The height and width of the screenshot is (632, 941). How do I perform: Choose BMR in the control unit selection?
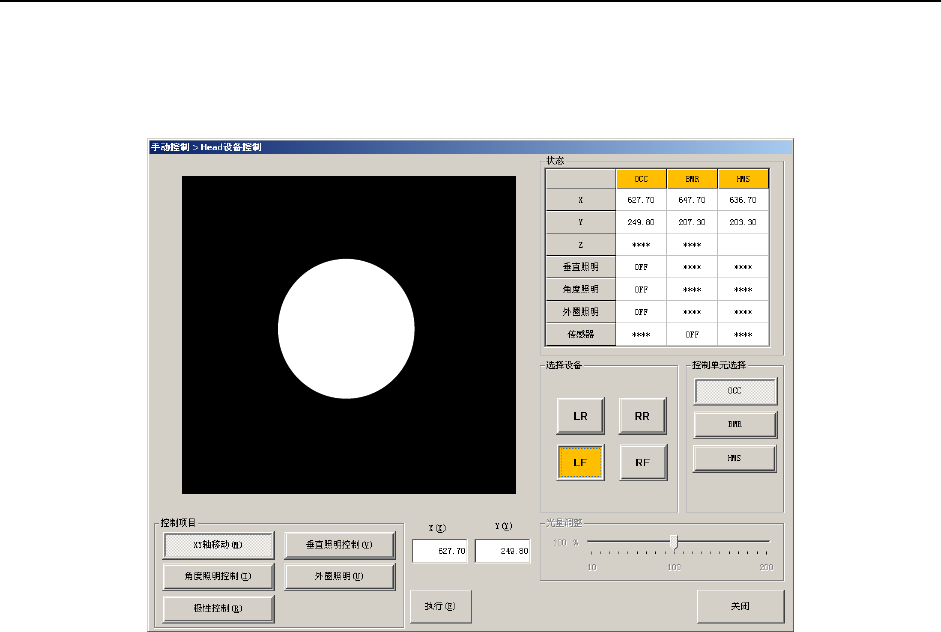coord(735,425)
